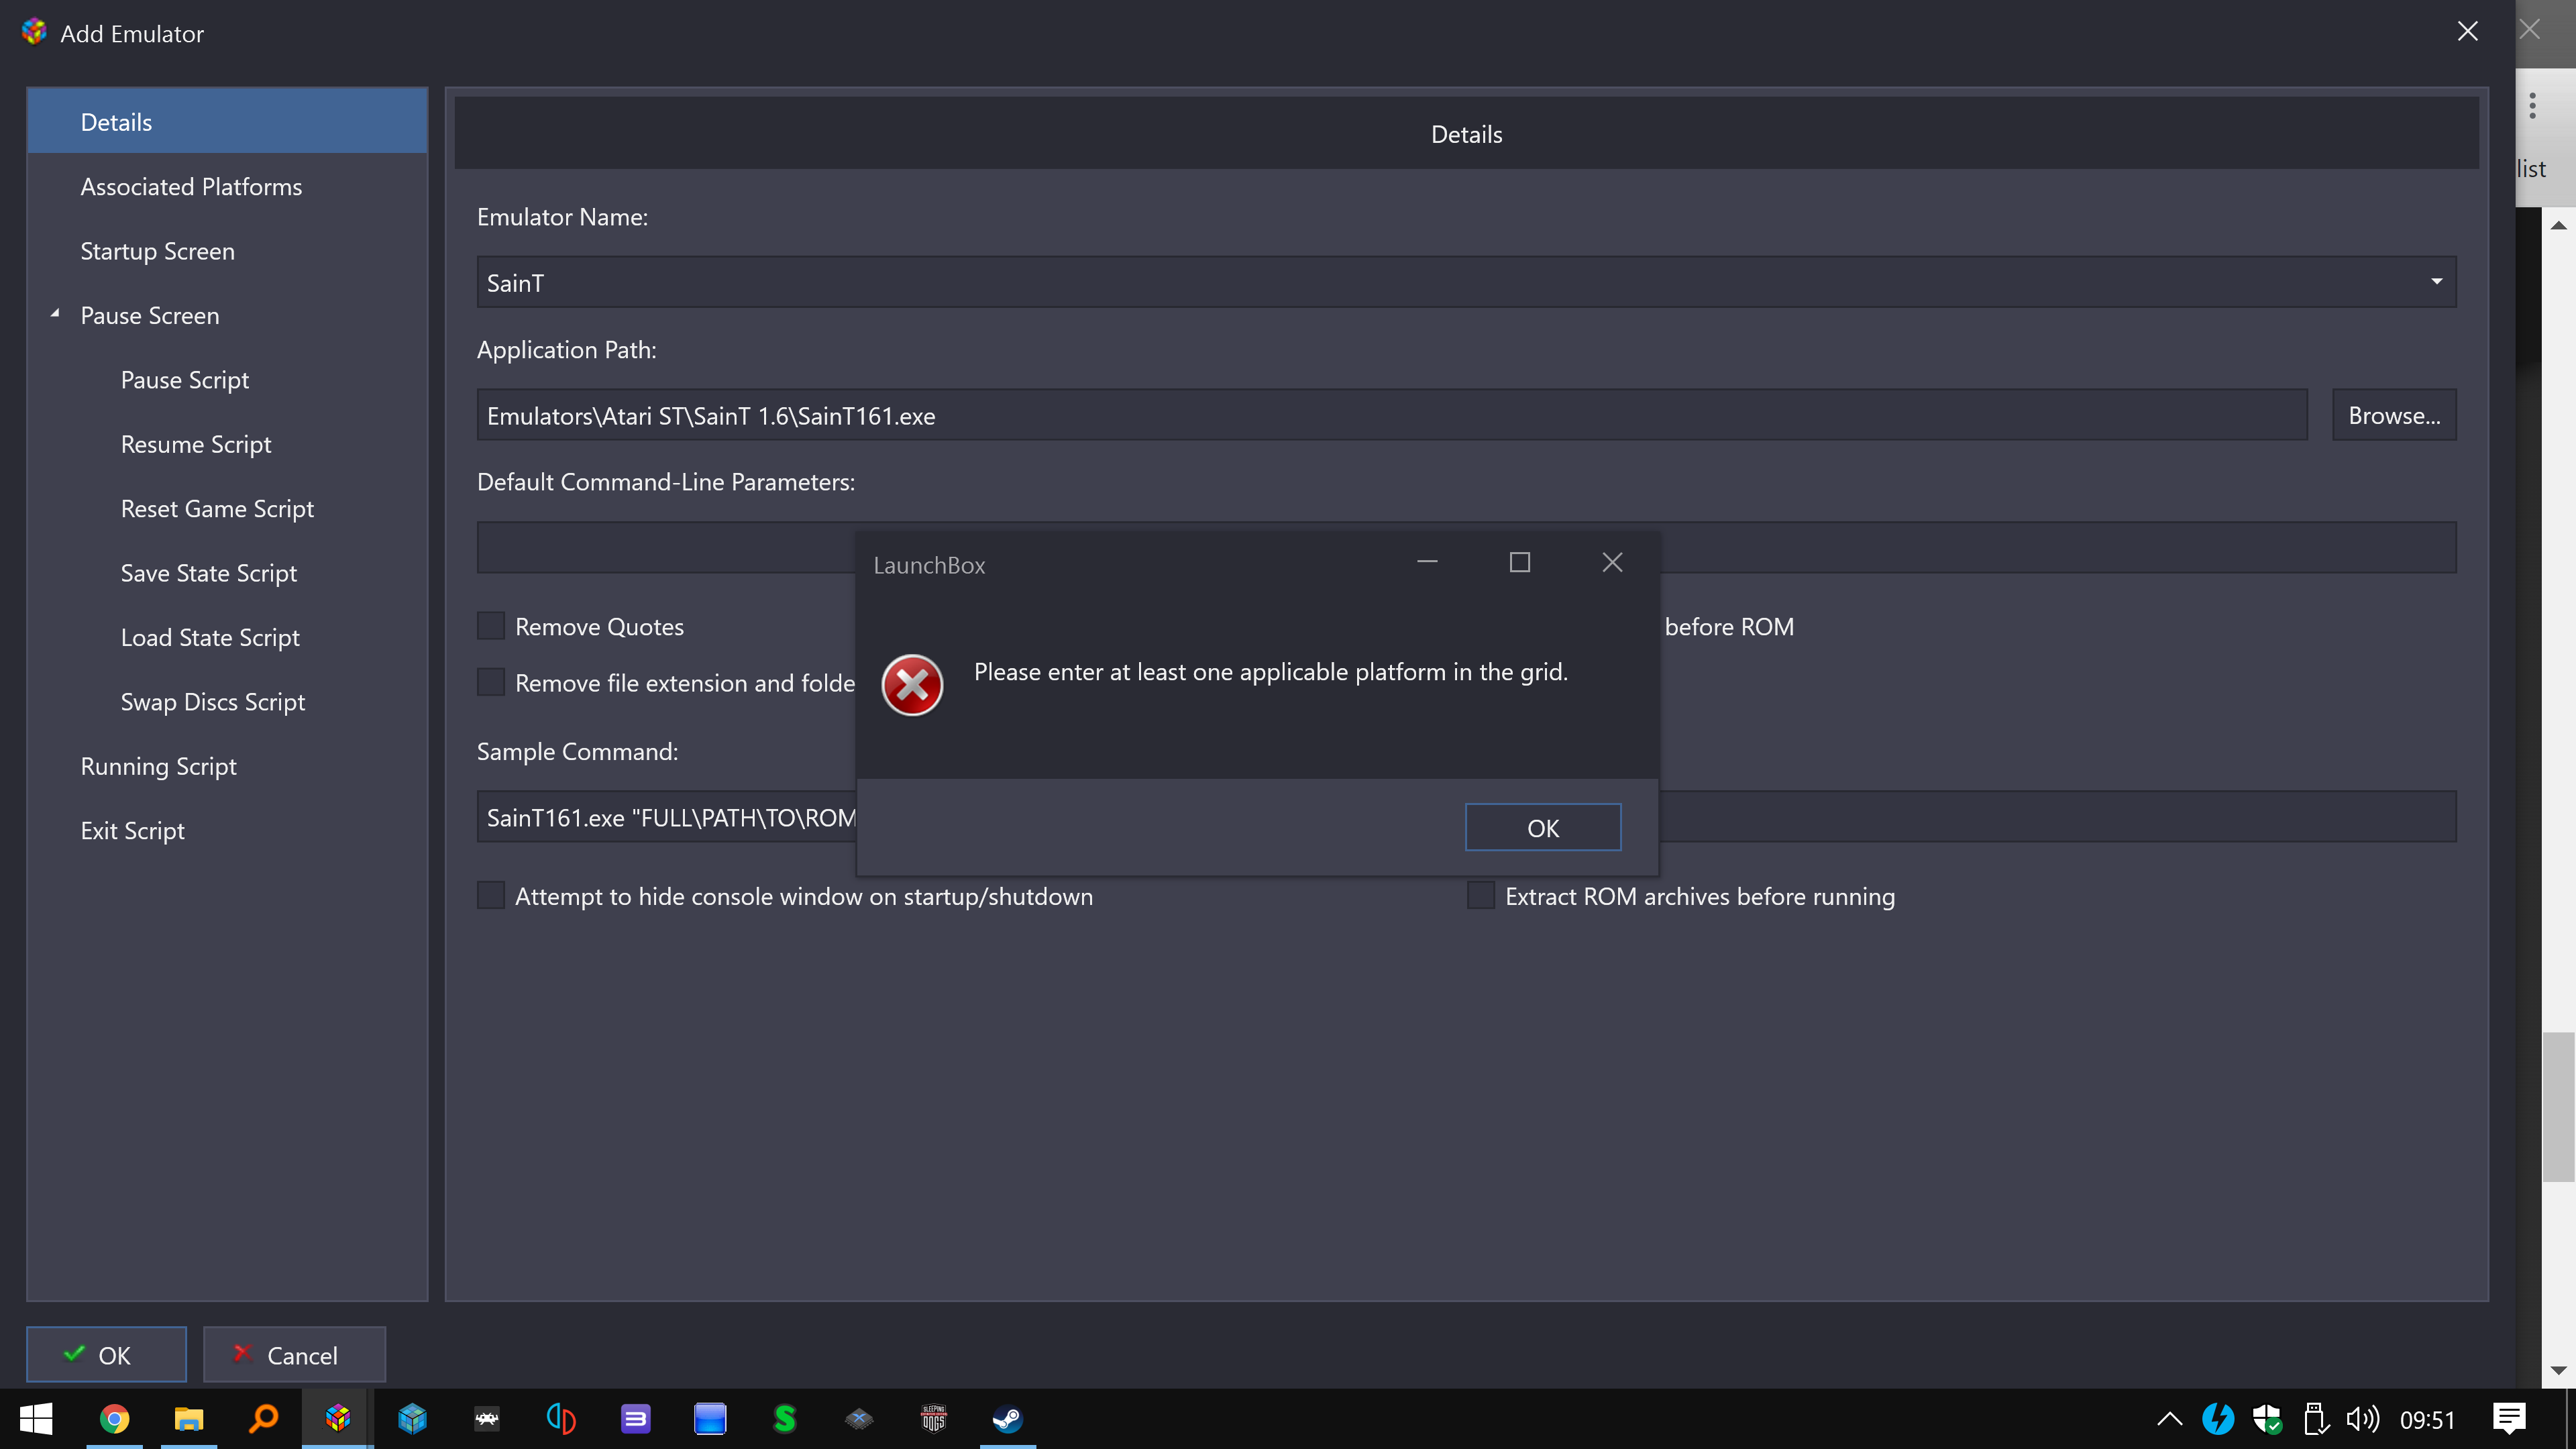Screen dimensions: 2576x1449
Task: Open the purple B3 app icon
Action: (636, 1418)
